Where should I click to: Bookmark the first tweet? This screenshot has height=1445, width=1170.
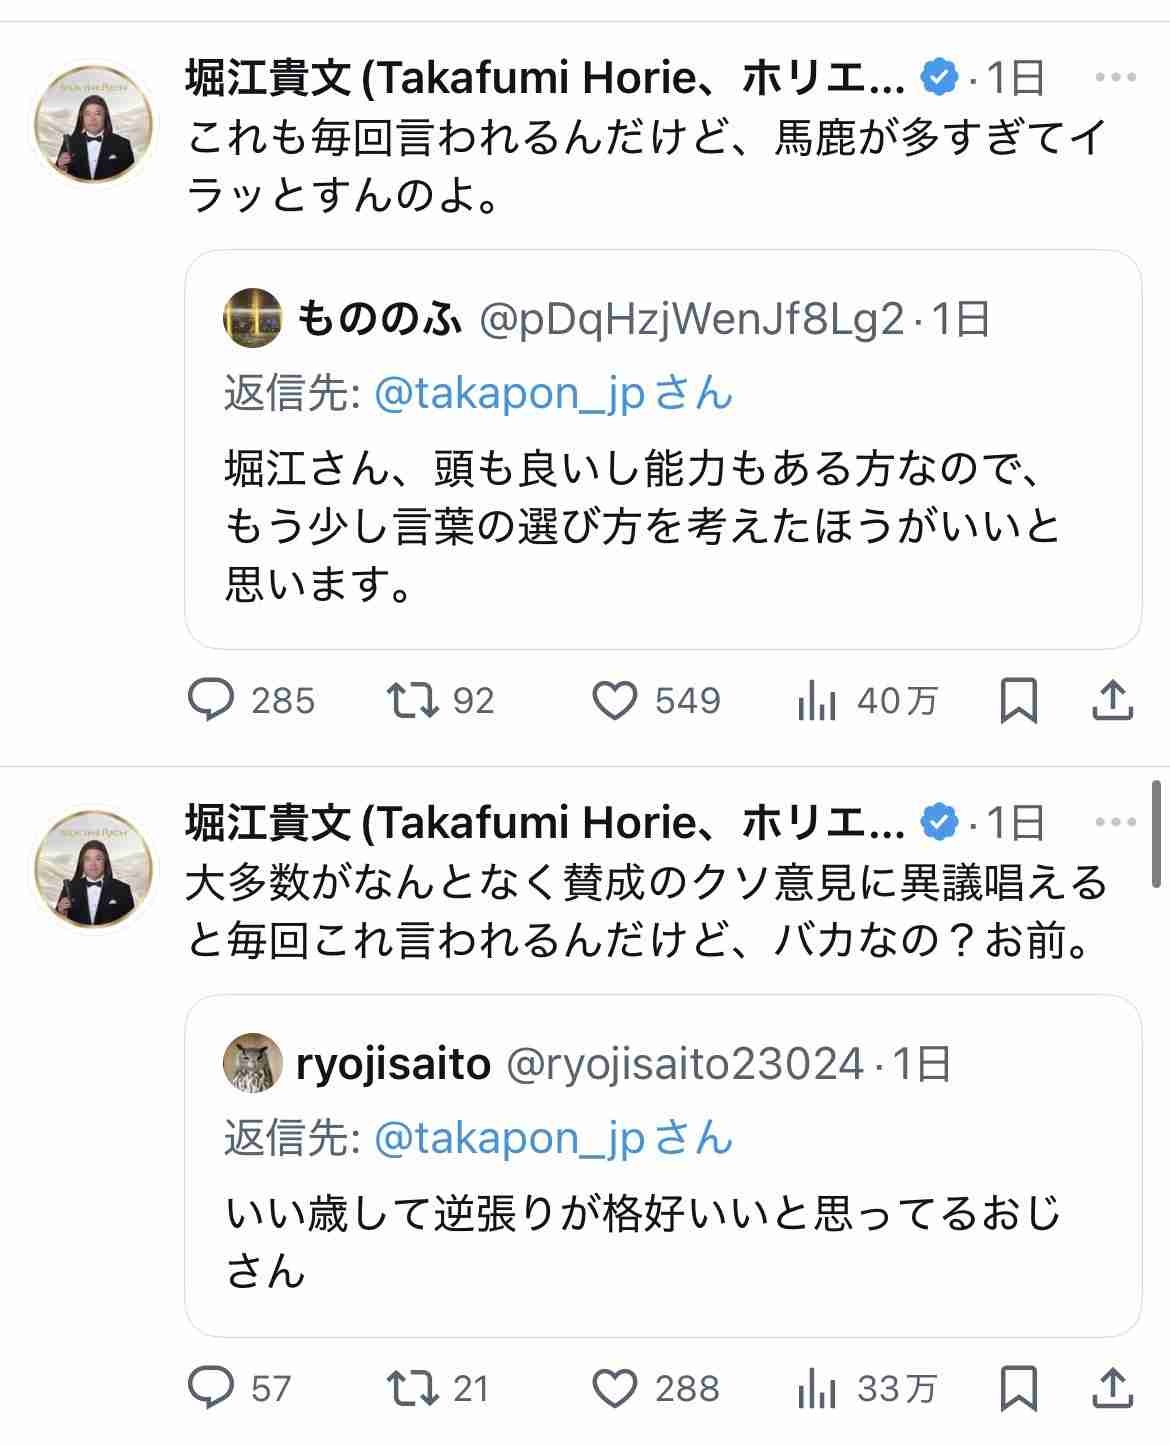point(1018,700)
